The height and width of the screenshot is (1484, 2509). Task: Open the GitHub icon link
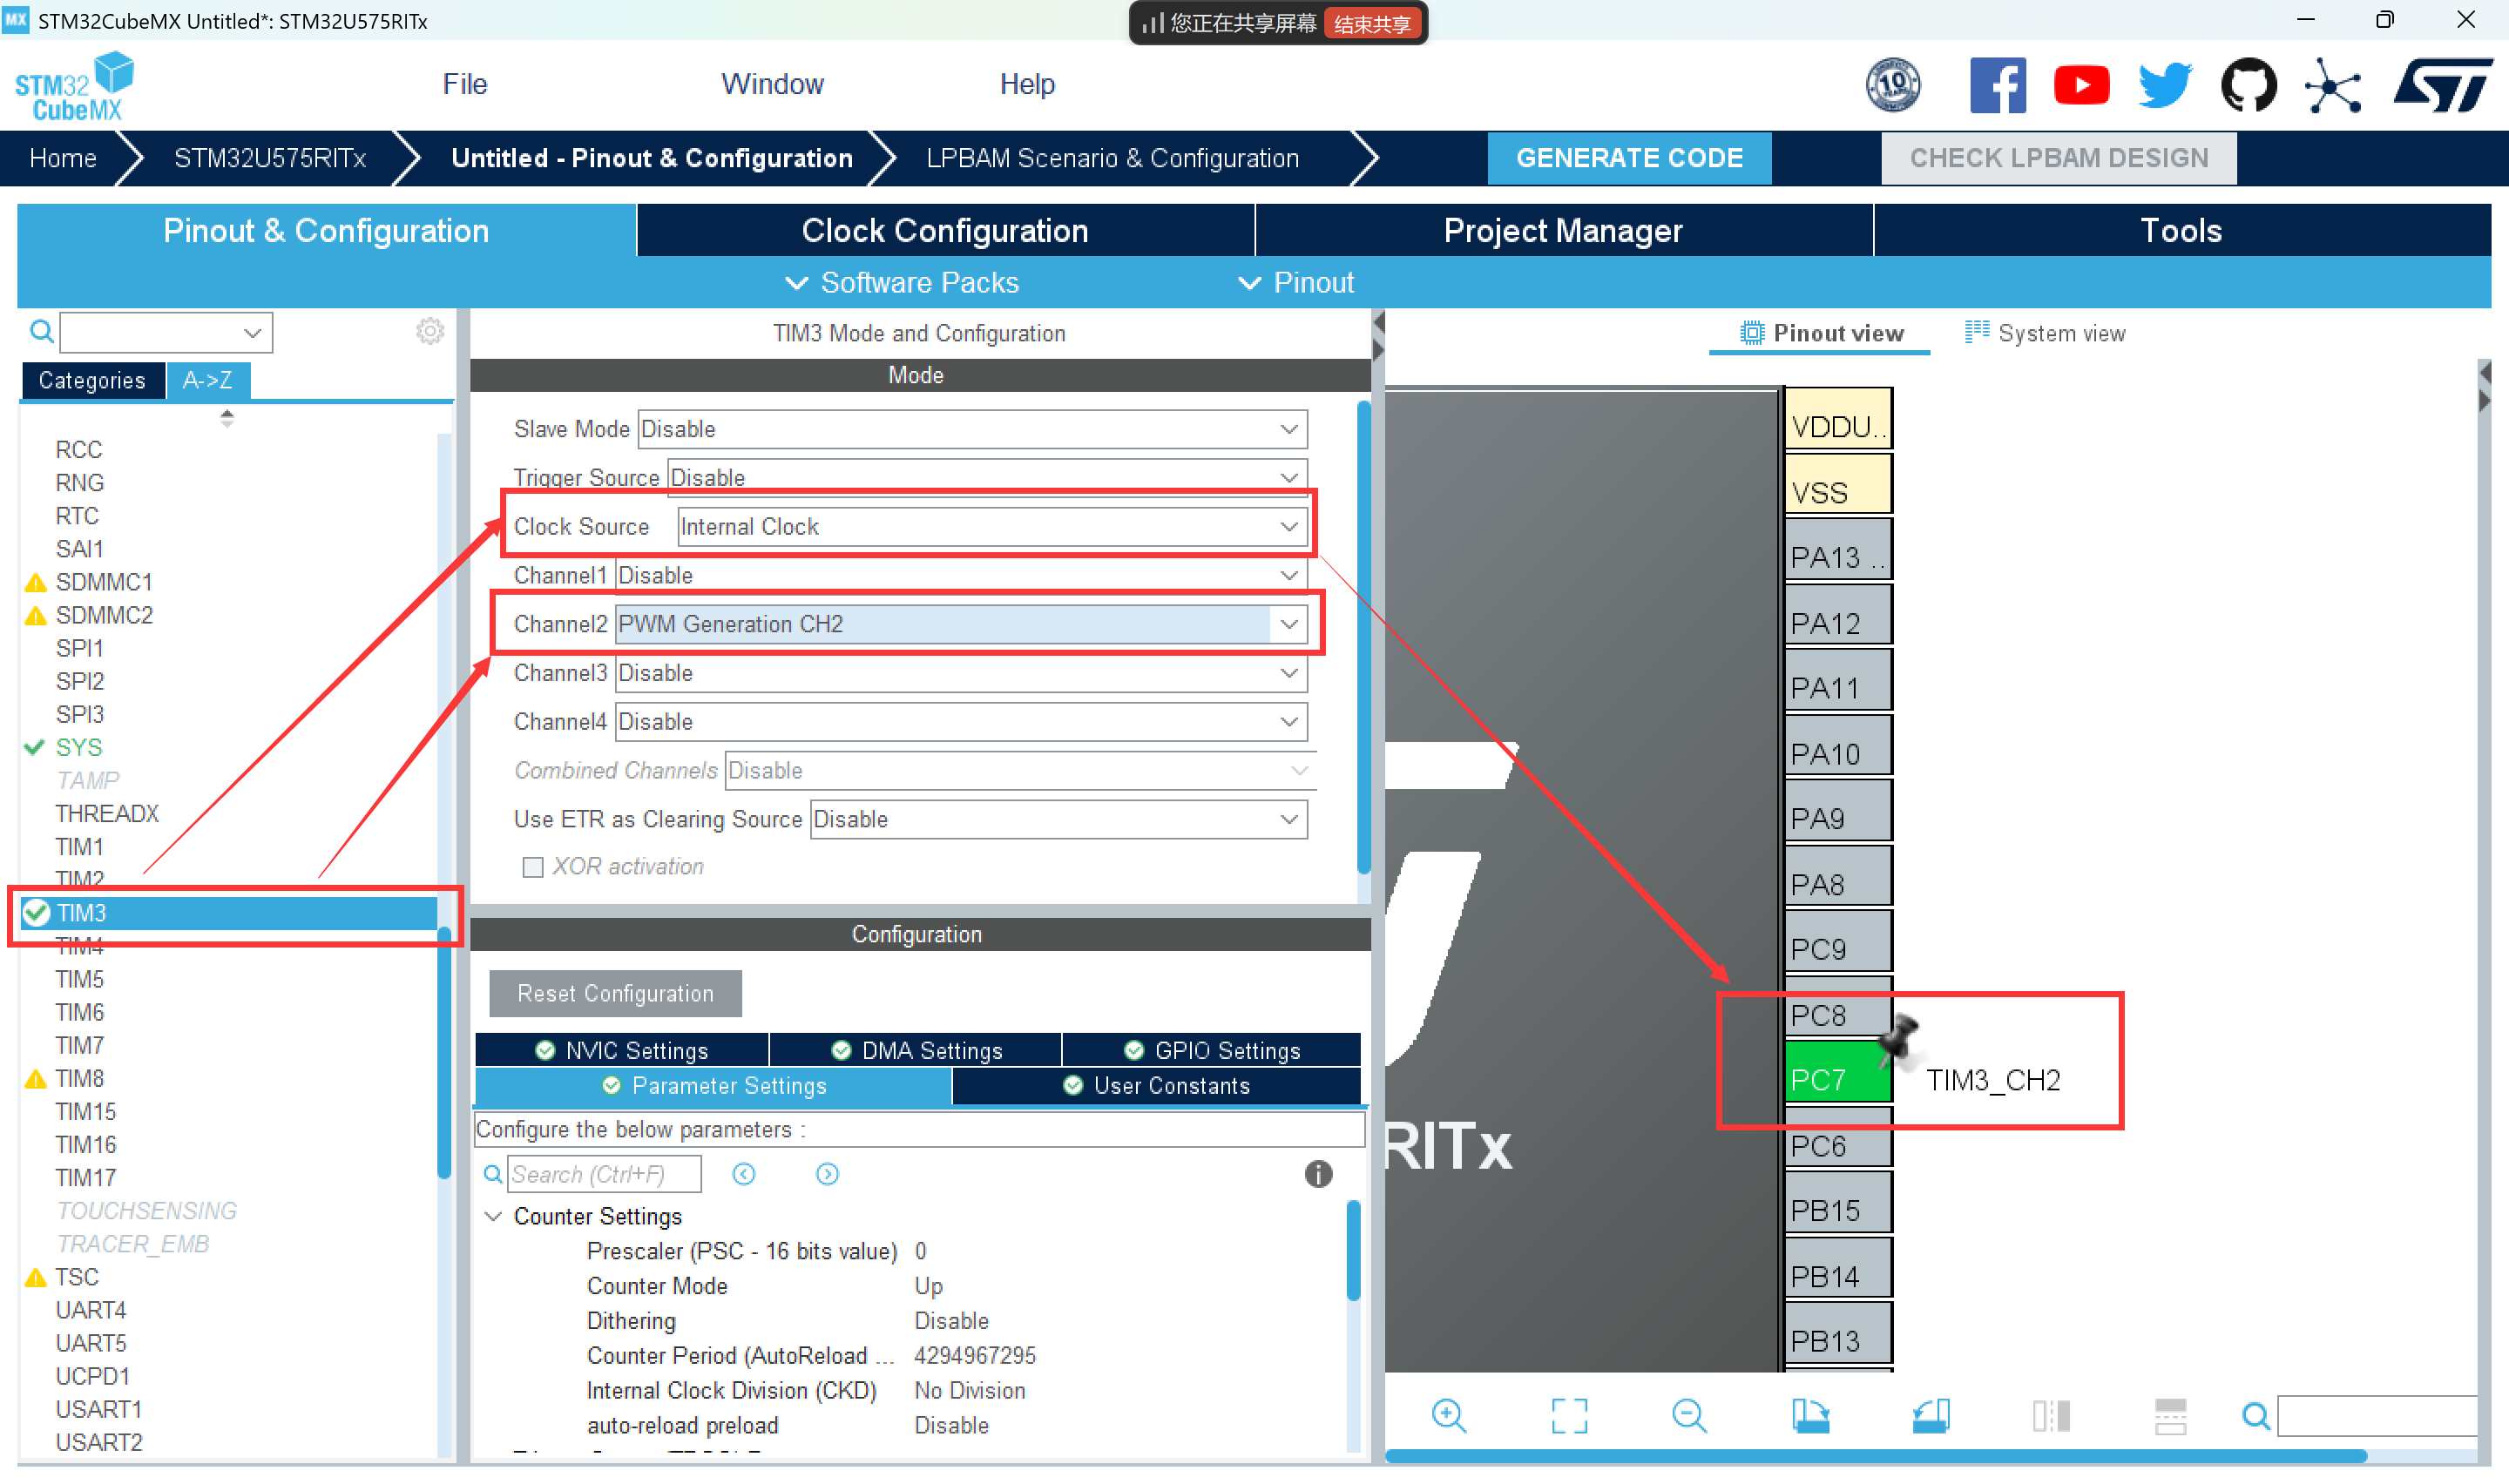click(2249, 85)
